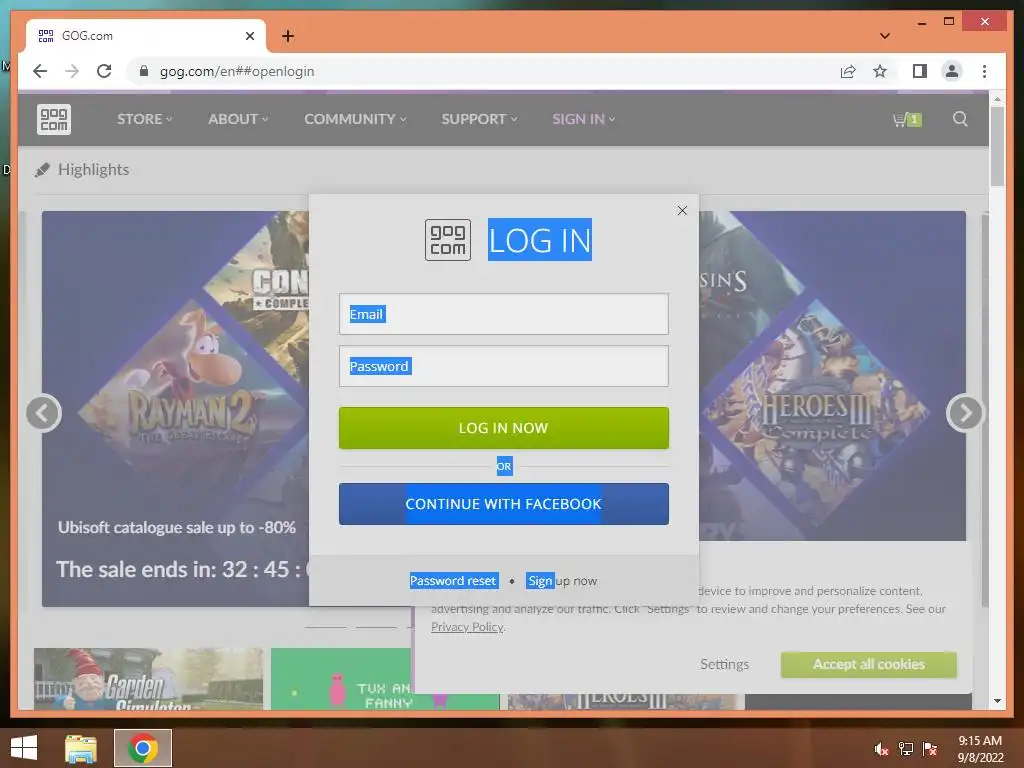Click the page vertical scrollbar thumb
1024x768 pixels.
click(x=997, y=146)
